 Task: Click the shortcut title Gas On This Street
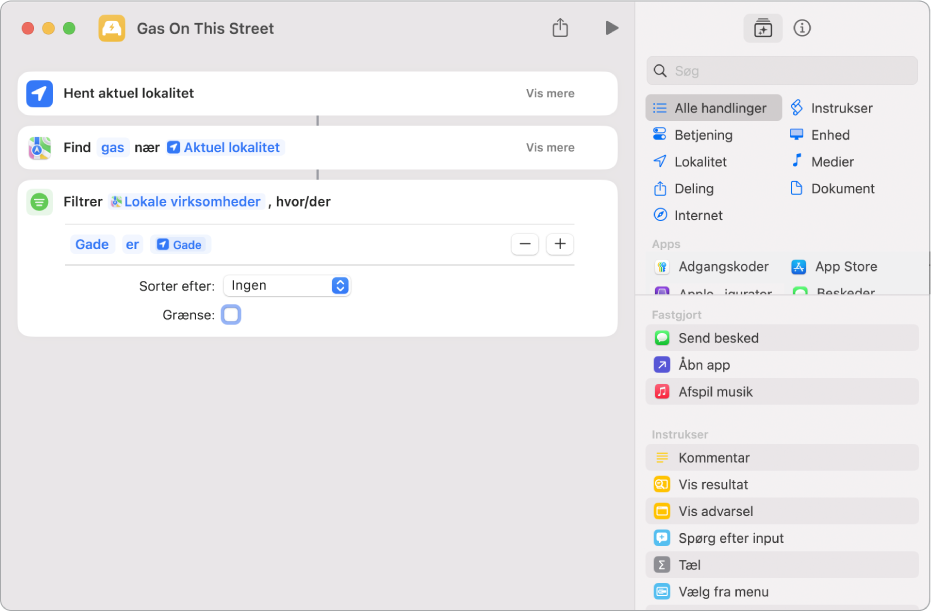(205, 28)
